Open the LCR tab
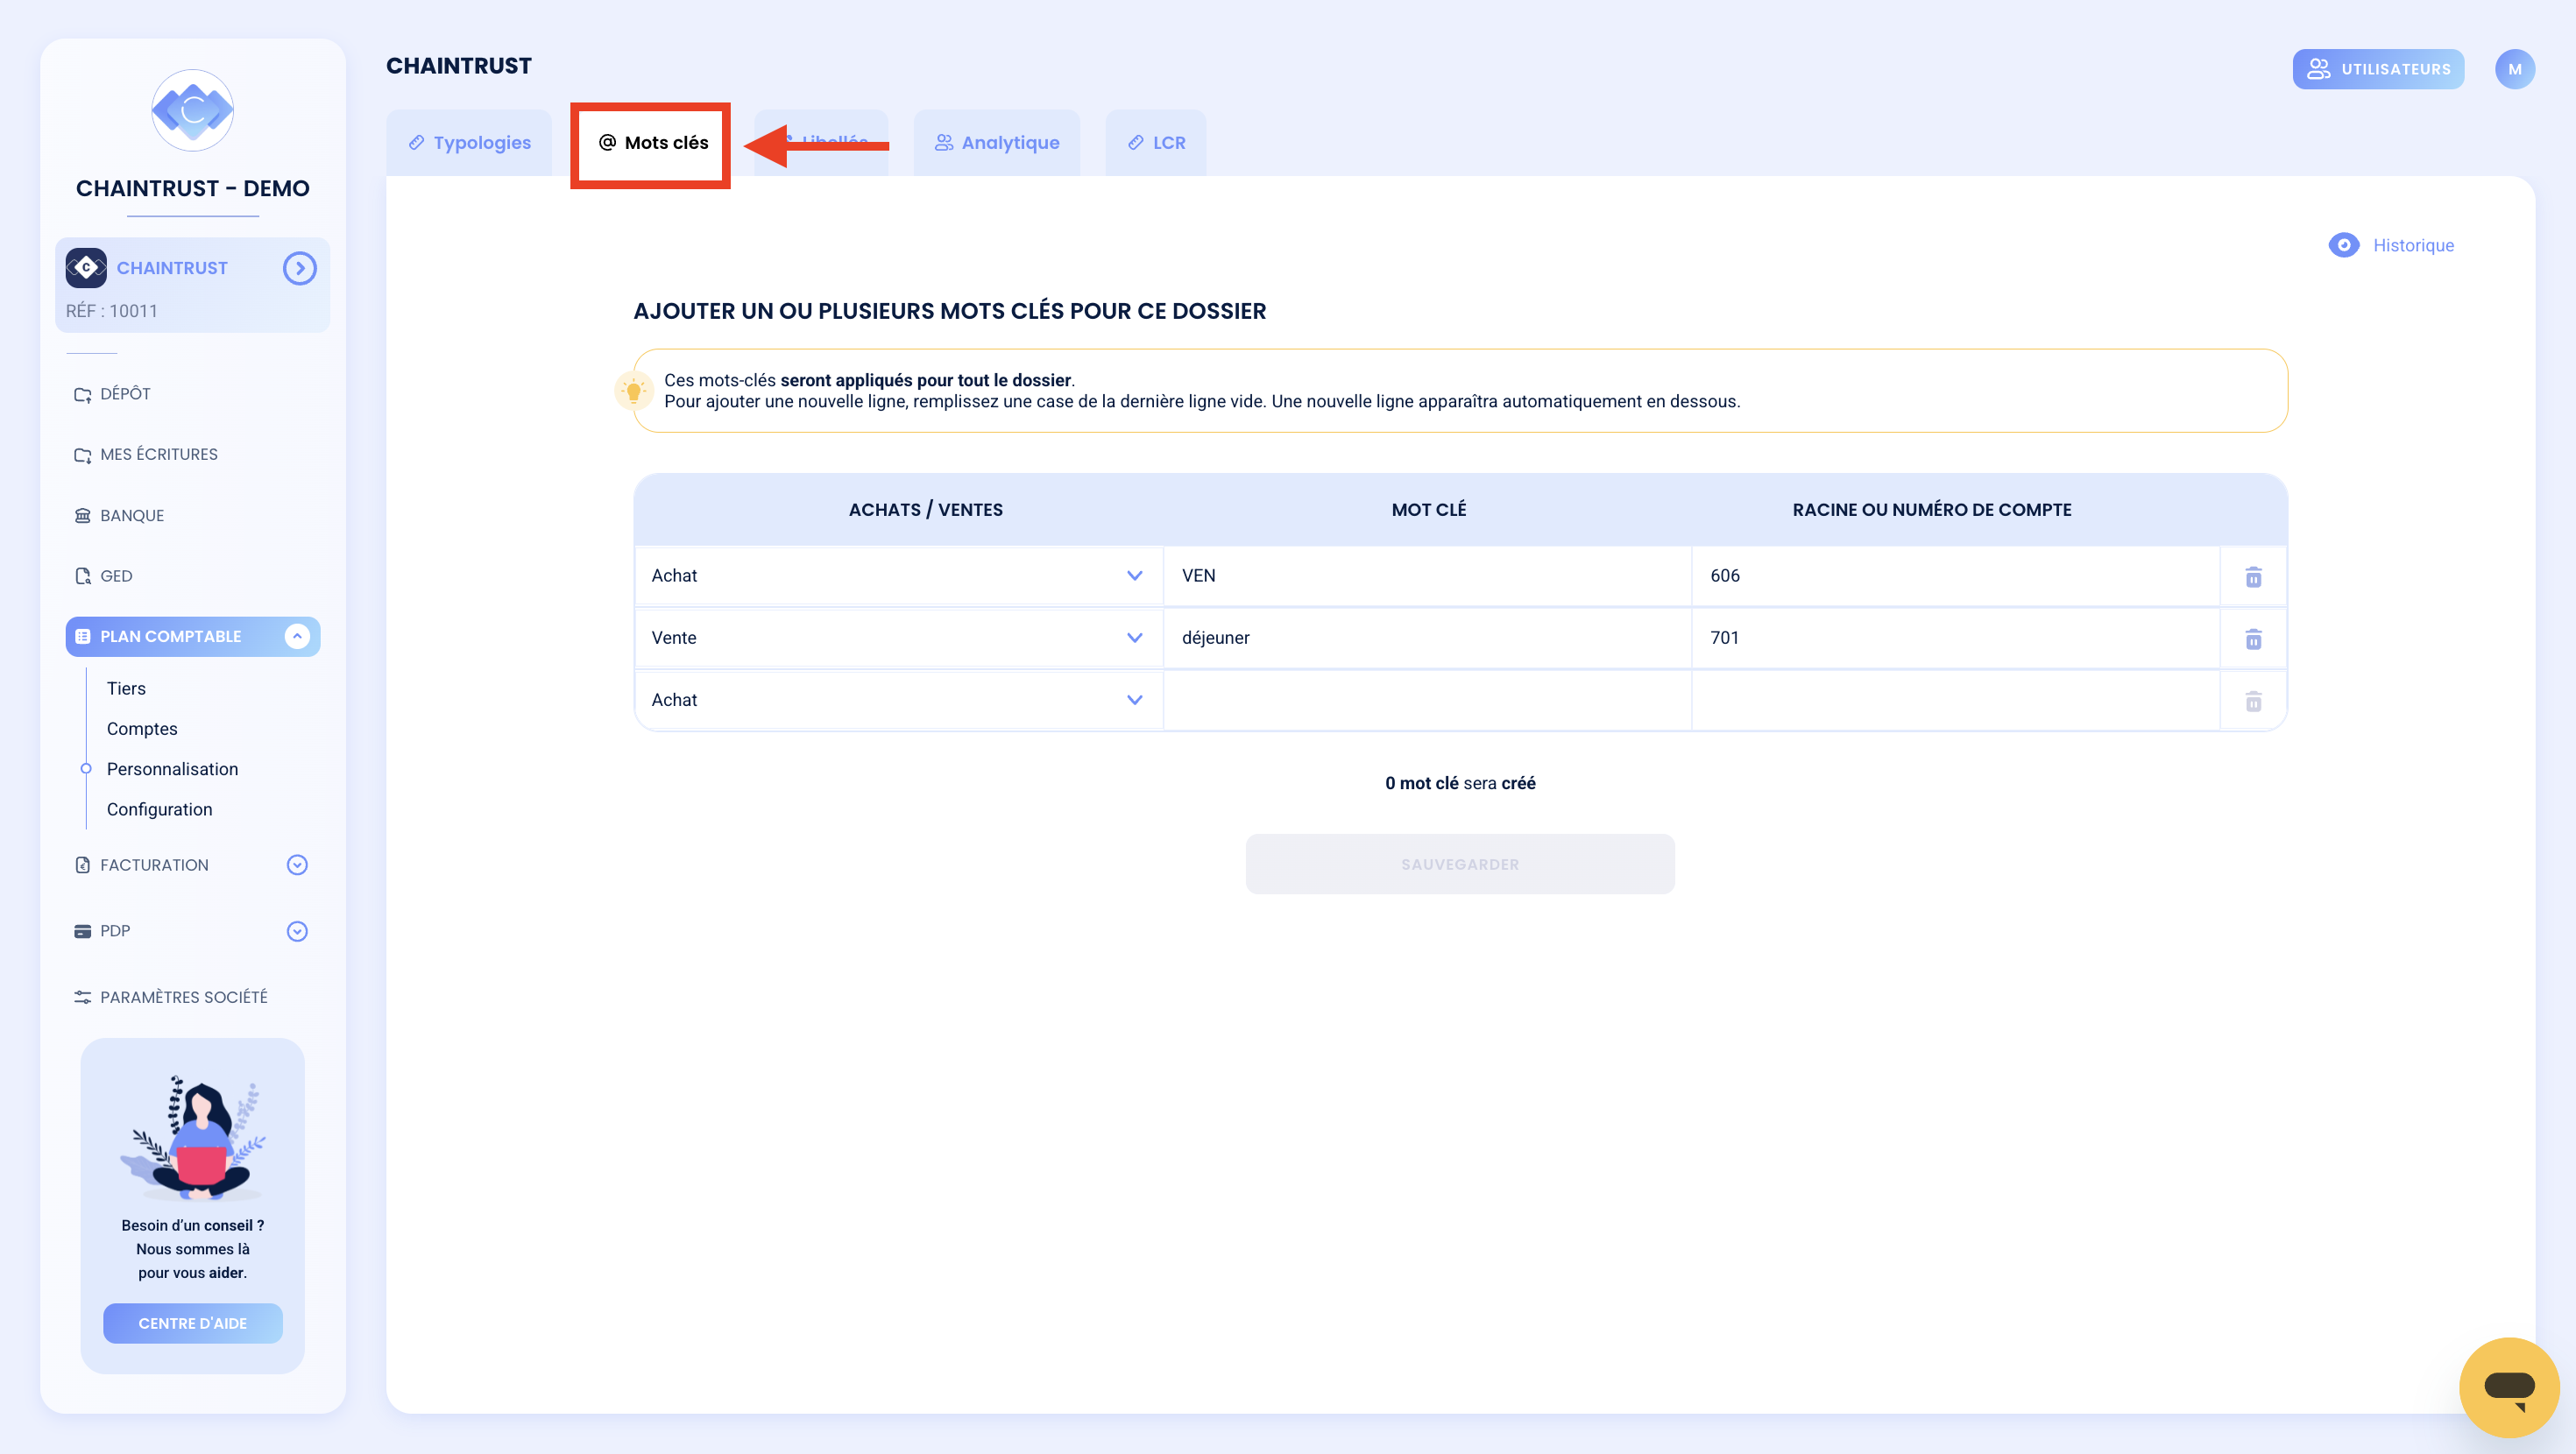2576x1454 pixels. pyautogui.click(x=1156, y=143)
